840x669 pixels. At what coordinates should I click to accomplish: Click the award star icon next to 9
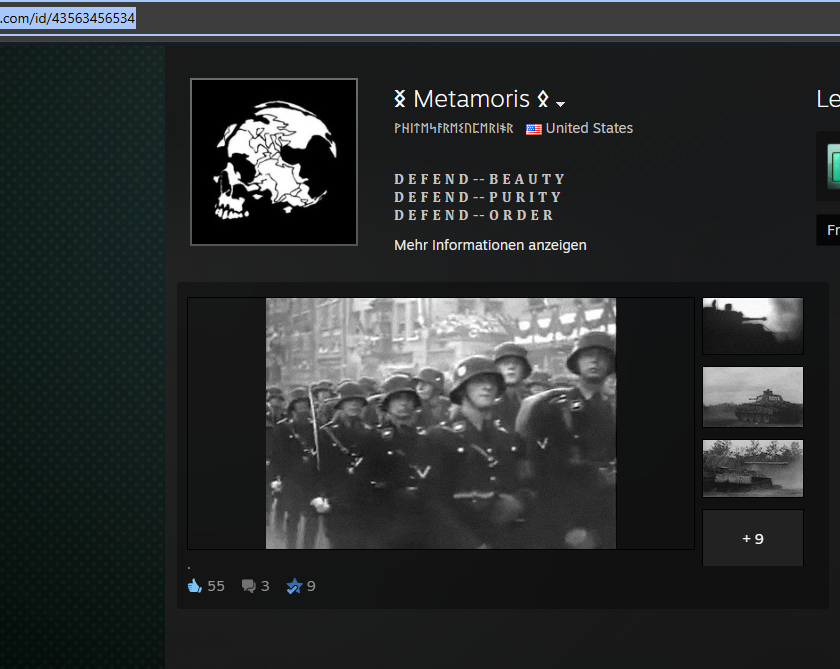tap(294, 586)
